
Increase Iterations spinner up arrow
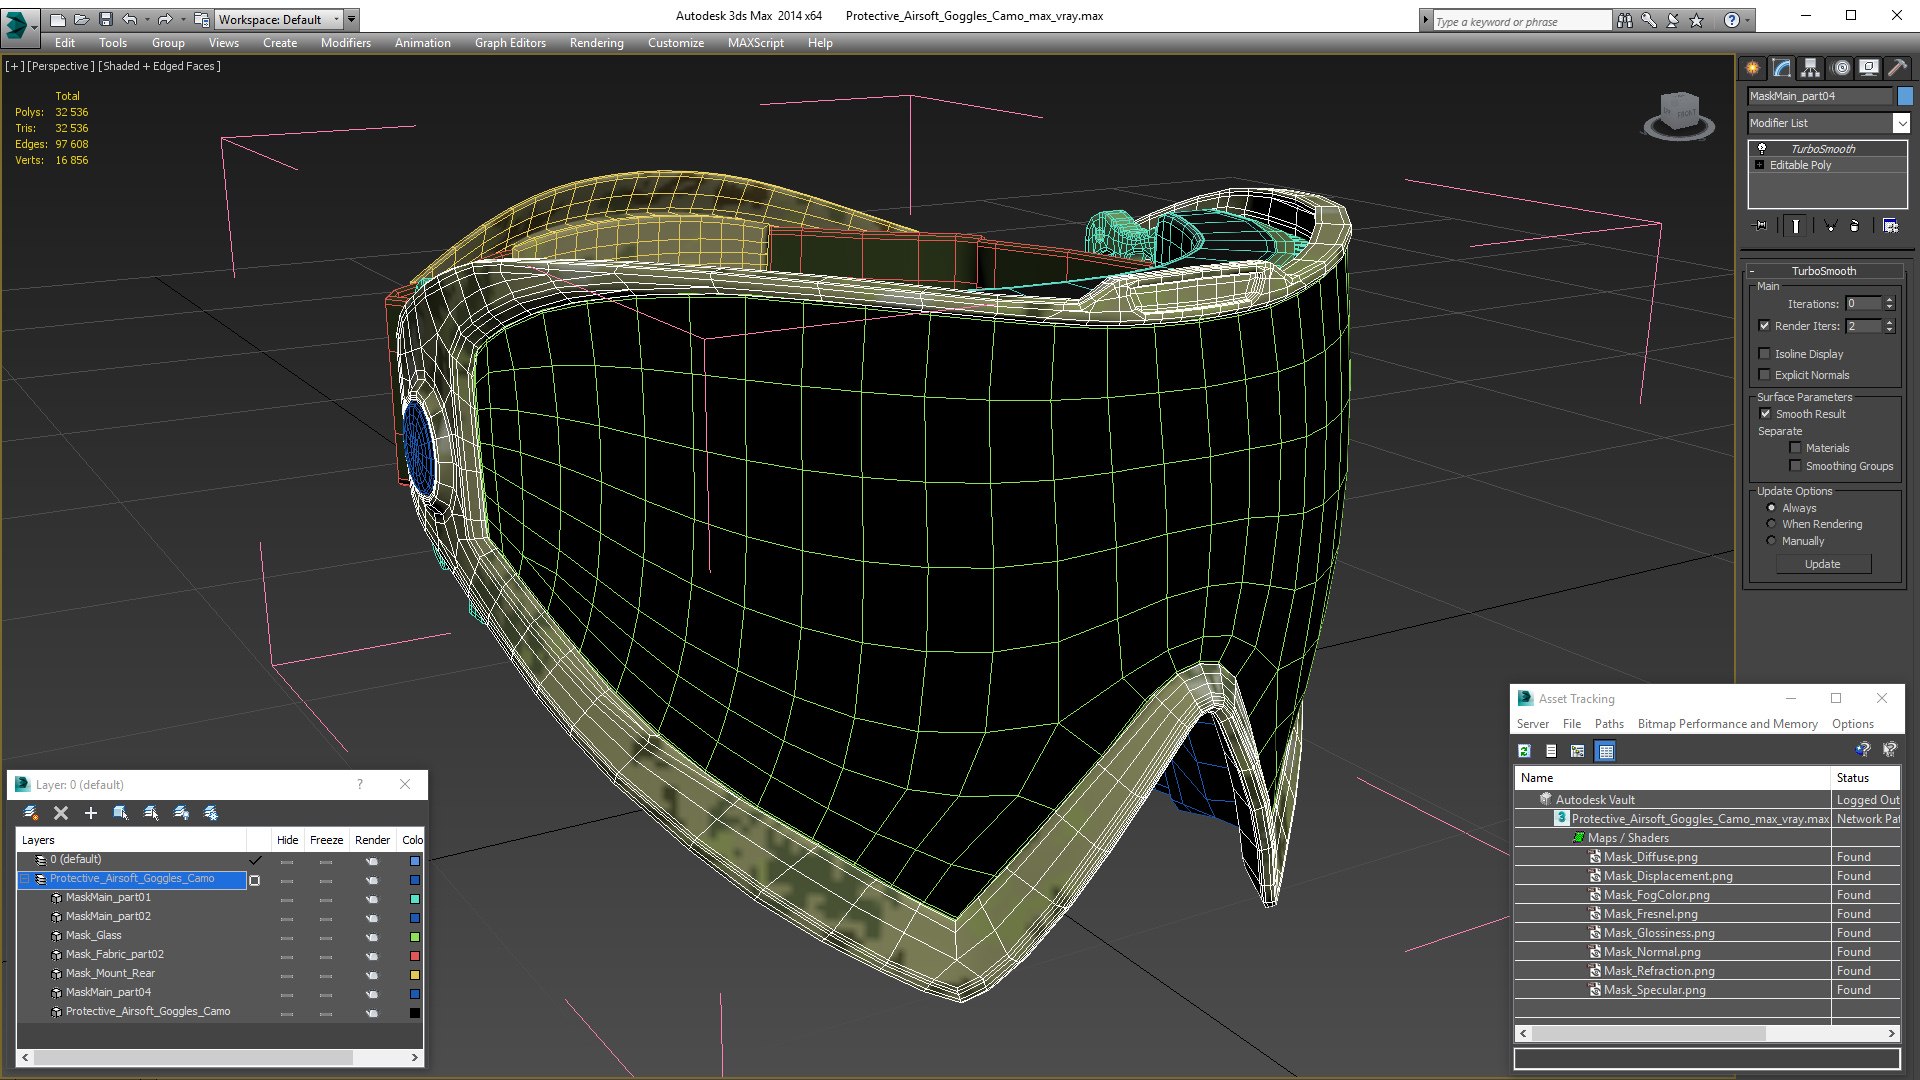pos(1889,300)
